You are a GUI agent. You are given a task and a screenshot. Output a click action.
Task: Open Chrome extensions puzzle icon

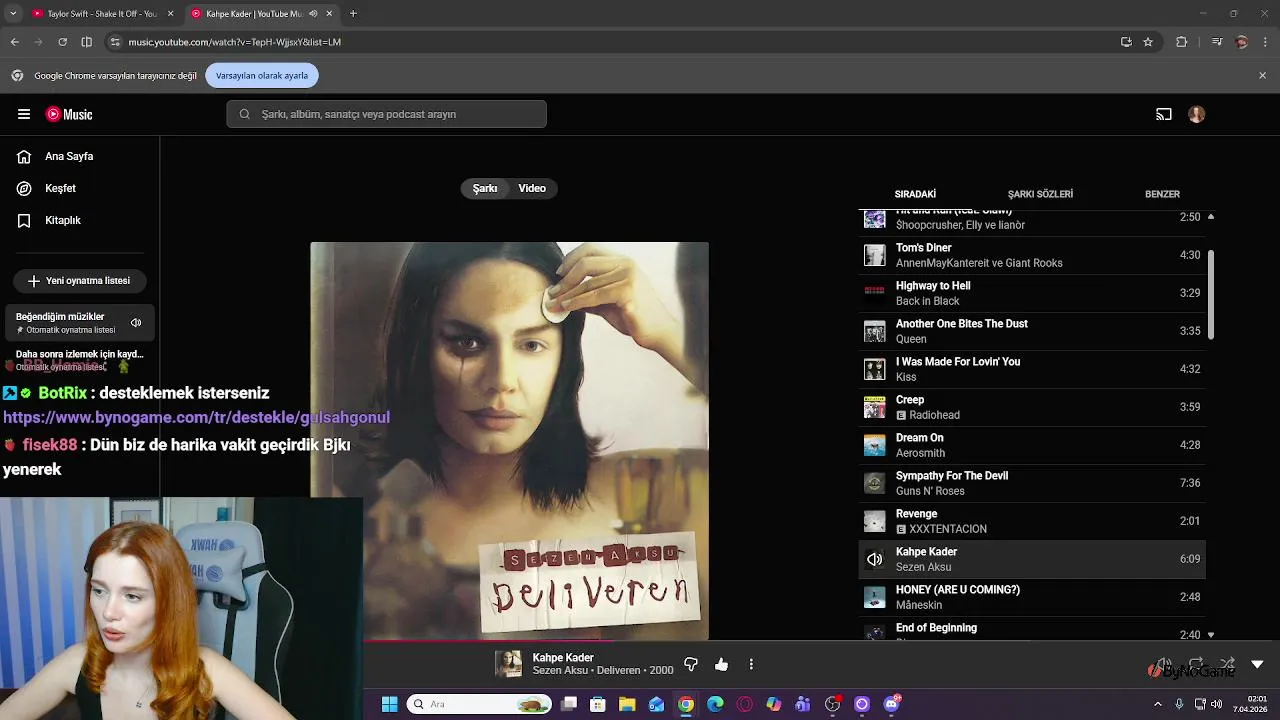click(1182, 42)
